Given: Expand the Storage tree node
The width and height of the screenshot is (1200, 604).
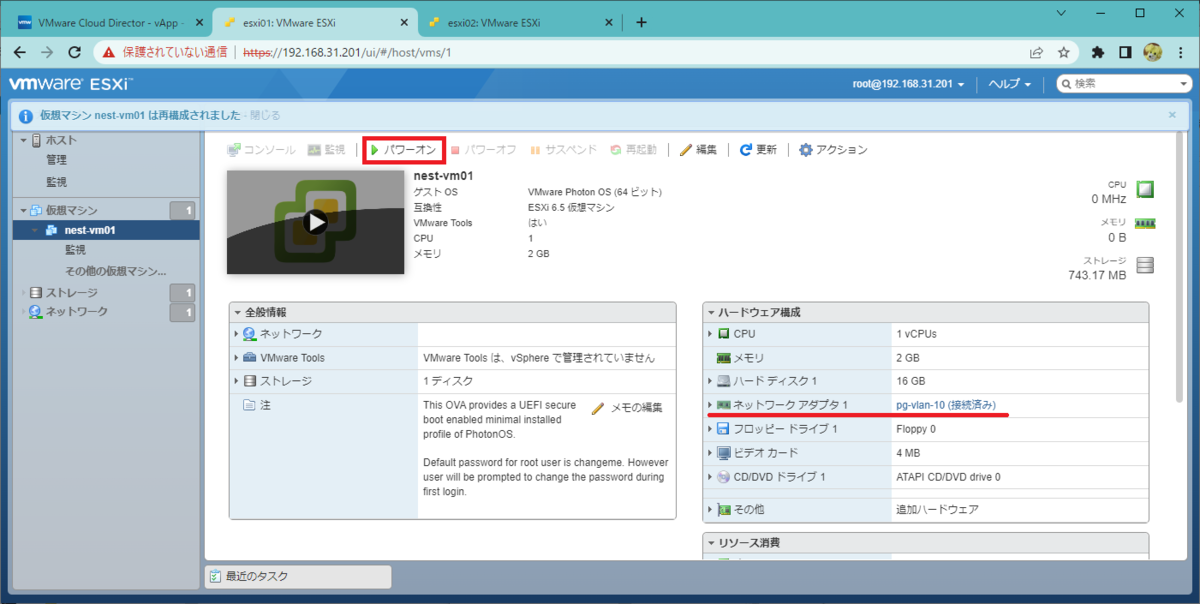Looking at the screenshot, I should point(24,292).
